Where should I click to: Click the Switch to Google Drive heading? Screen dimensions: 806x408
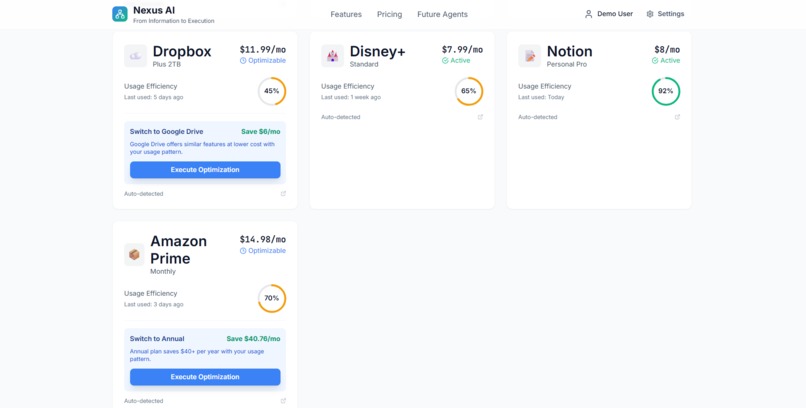coord(167,132)
